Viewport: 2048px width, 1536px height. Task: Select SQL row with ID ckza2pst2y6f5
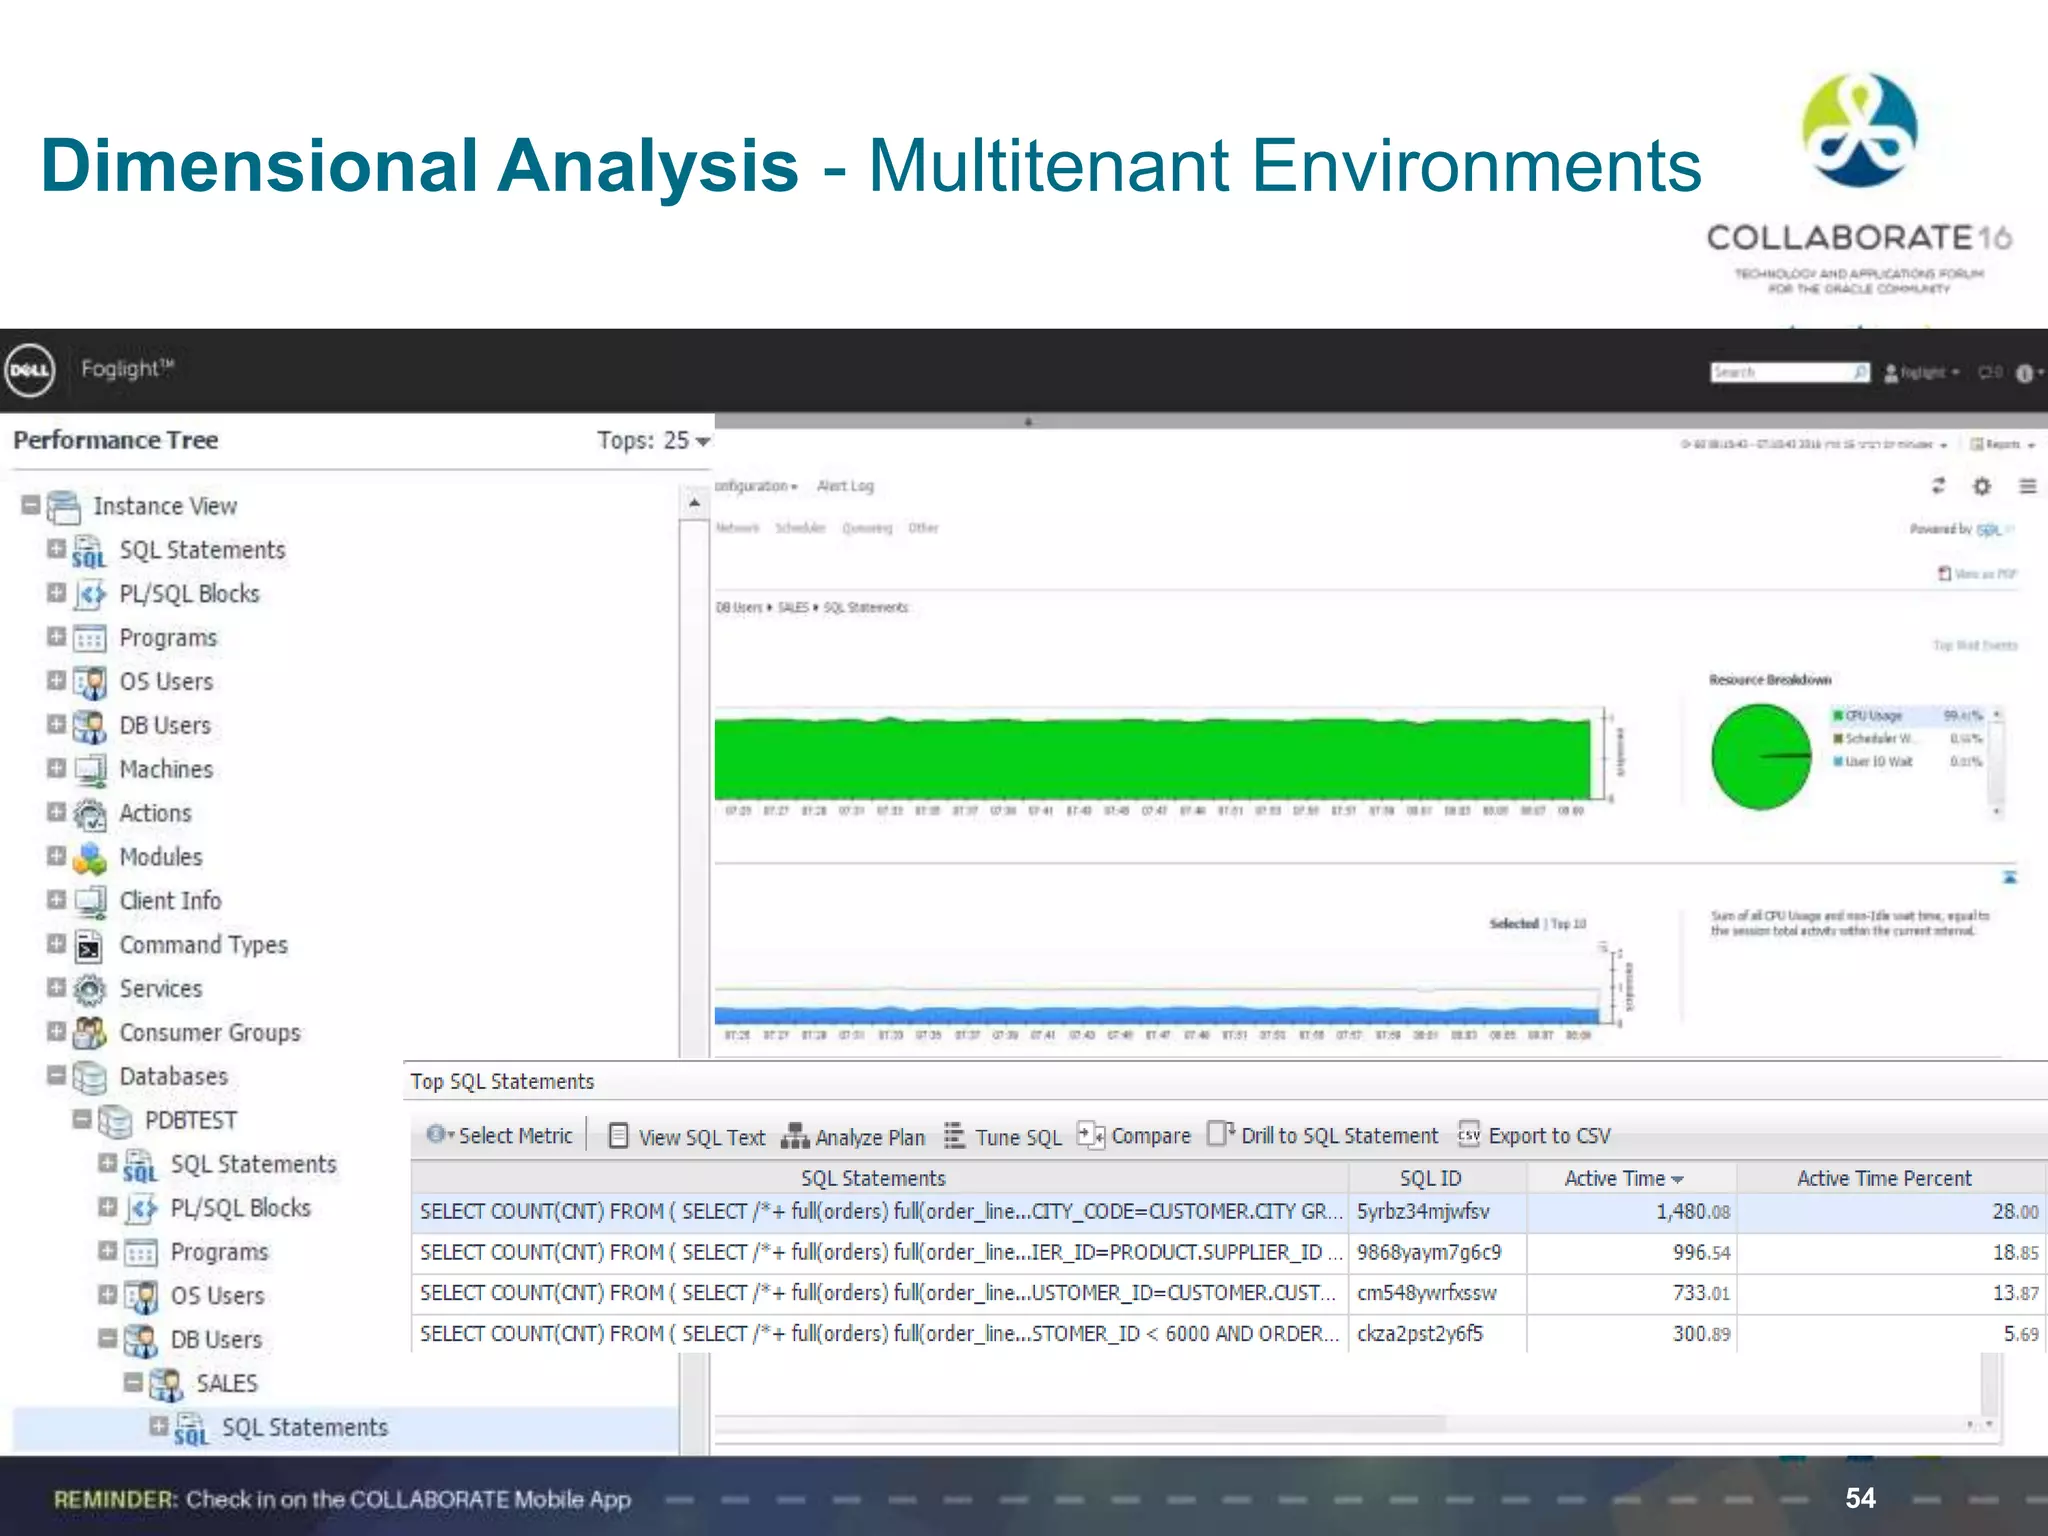[1227, 1335]
